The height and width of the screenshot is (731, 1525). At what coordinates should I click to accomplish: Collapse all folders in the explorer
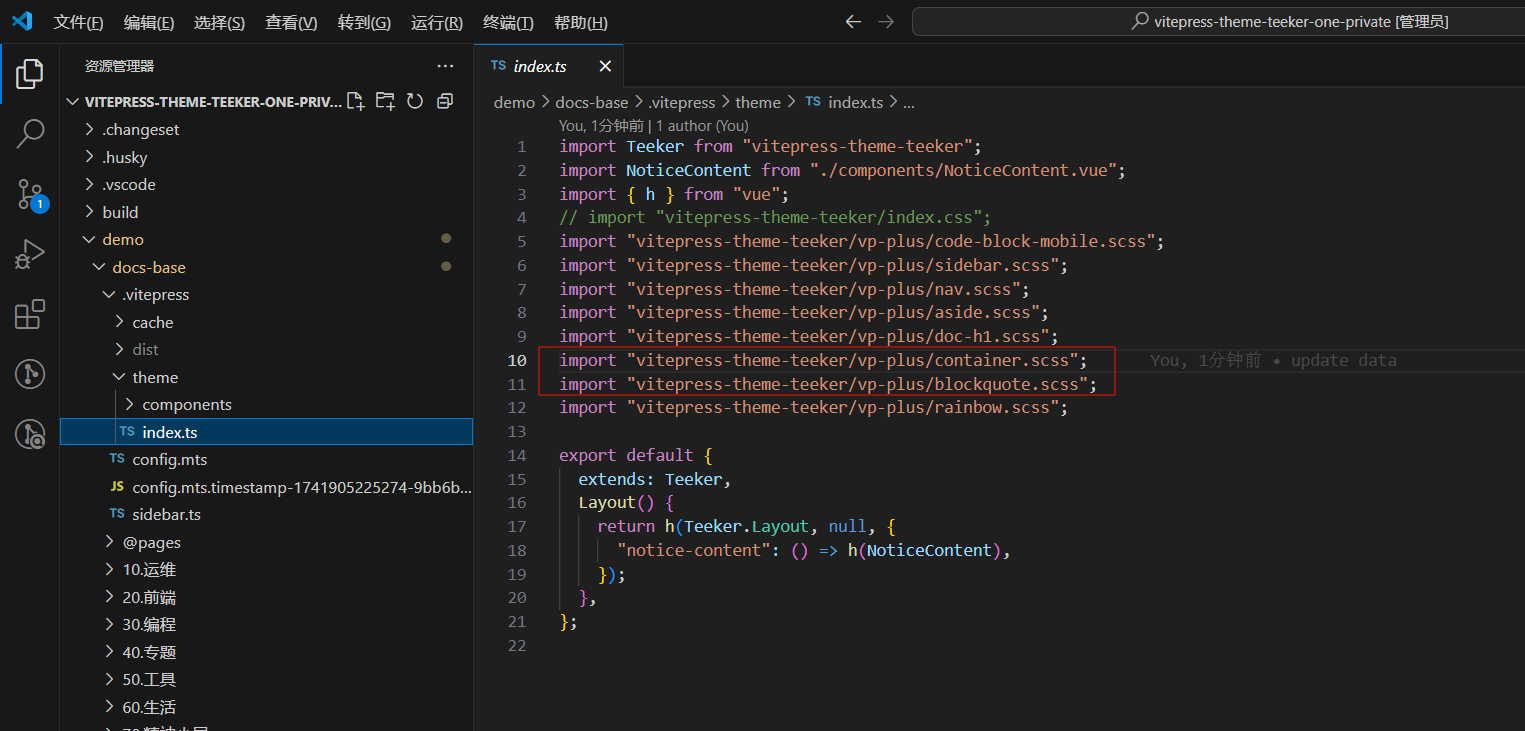tap(445, 101)
